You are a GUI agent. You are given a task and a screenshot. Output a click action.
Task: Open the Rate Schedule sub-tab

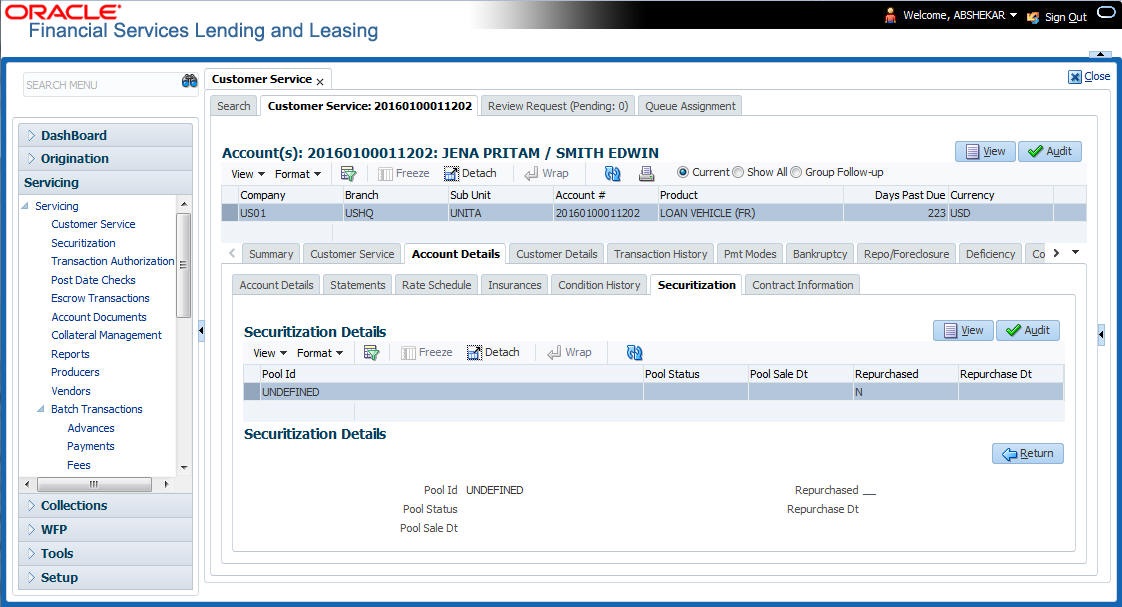[x=436, y=285]
